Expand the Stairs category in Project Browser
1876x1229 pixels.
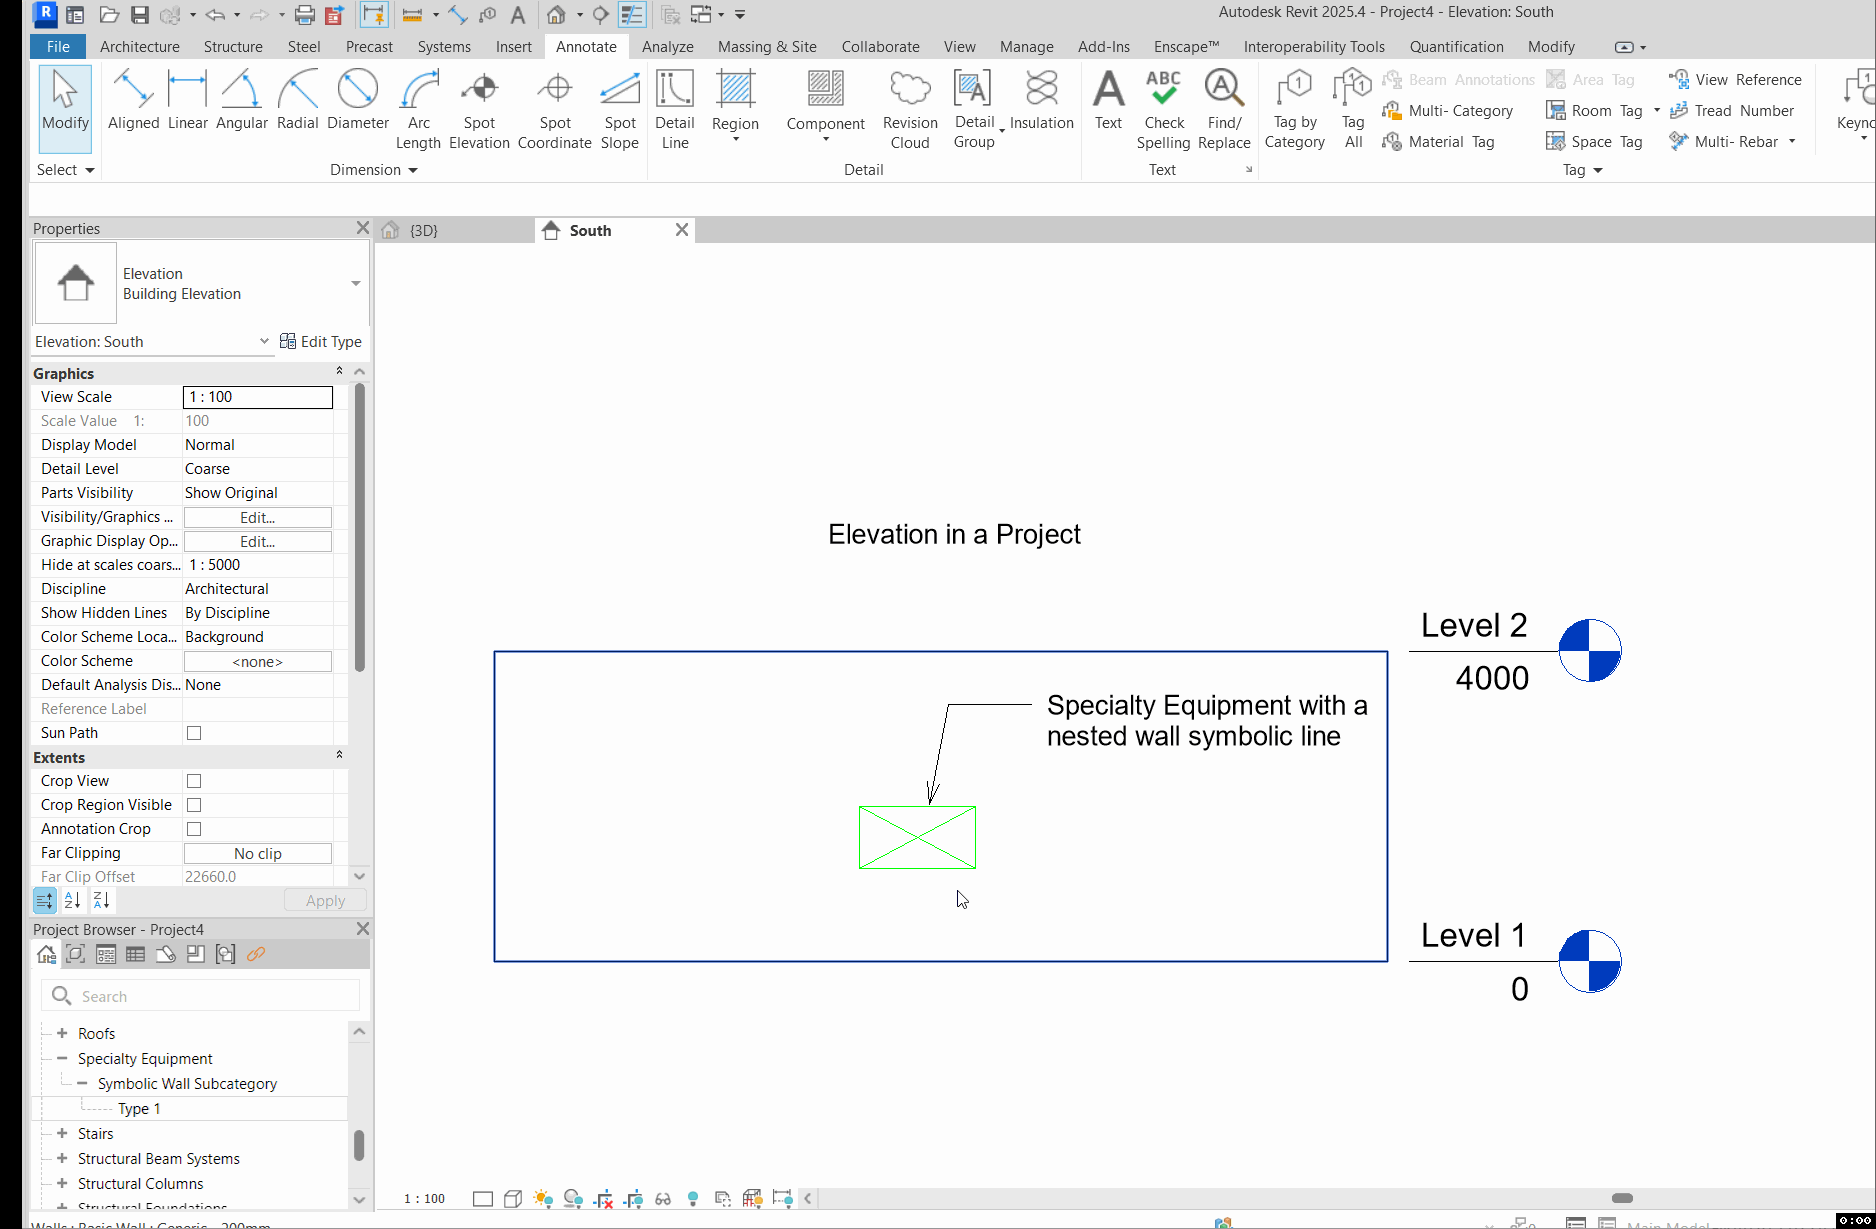[x=63, y=1133]
